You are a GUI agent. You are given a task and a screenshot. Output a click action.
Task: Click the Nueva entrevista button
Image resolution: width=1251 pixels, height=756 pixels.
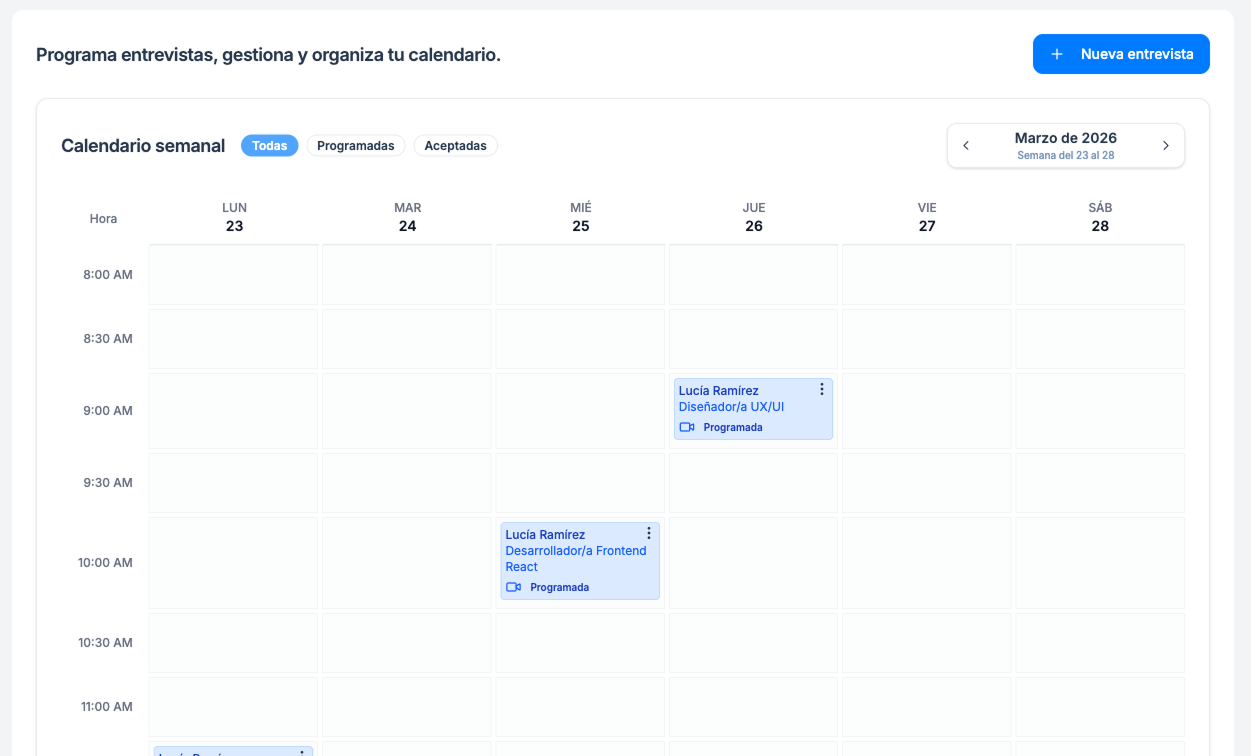(1121, 54)
